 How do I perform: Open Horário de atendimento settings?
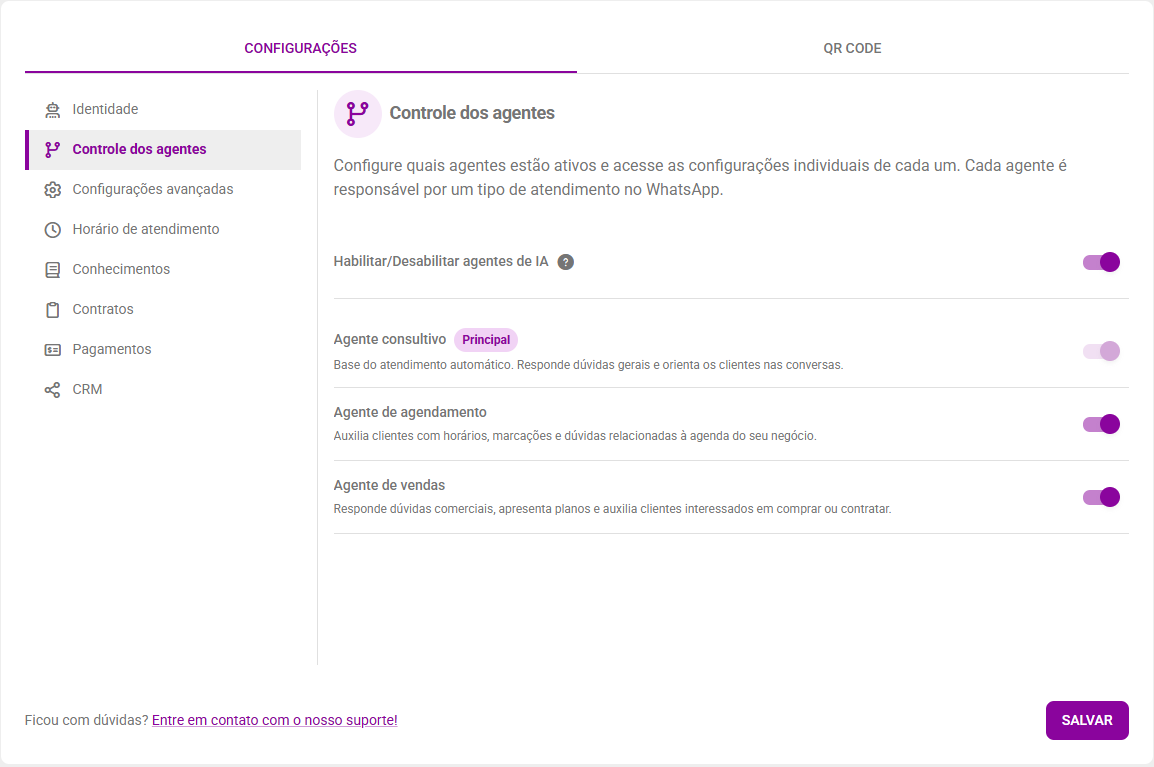click(x=163, y=230)
